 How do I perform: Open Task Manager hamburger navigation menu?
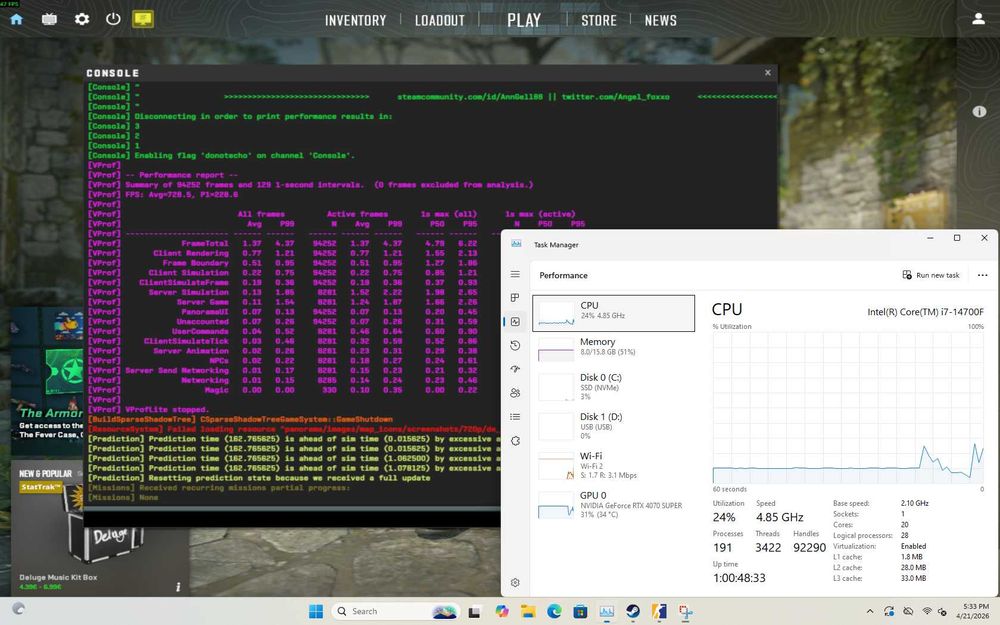pos(515,274)
